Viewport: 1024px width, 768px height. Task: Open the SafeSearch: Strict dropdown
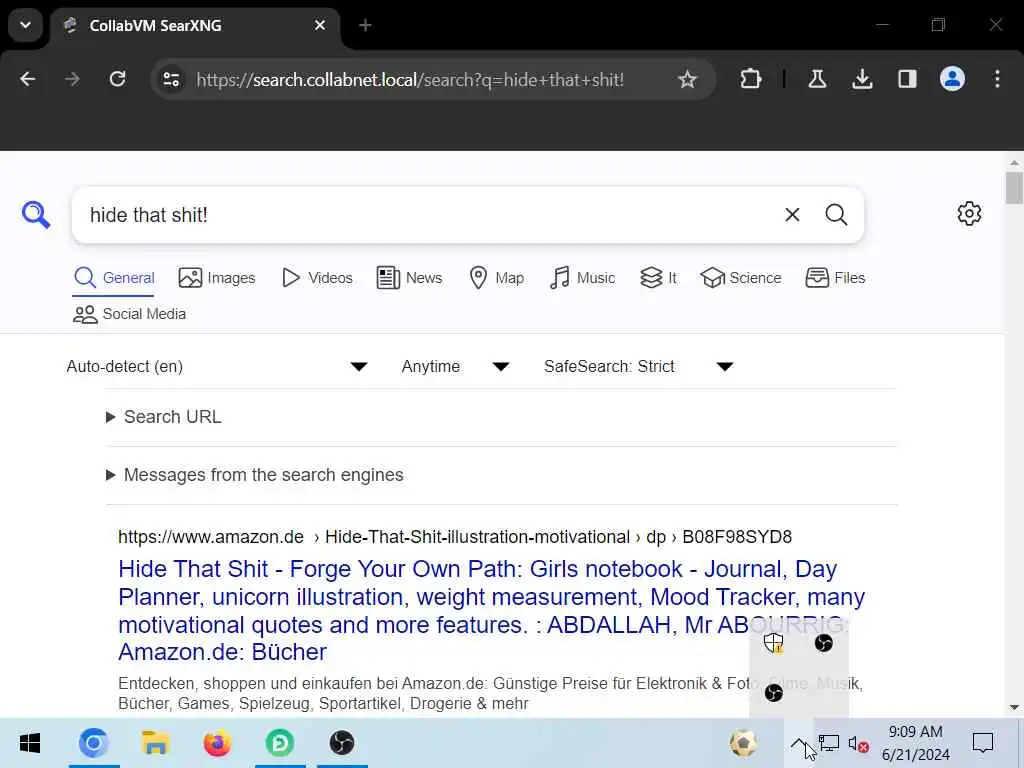click(x=639, y=366)
